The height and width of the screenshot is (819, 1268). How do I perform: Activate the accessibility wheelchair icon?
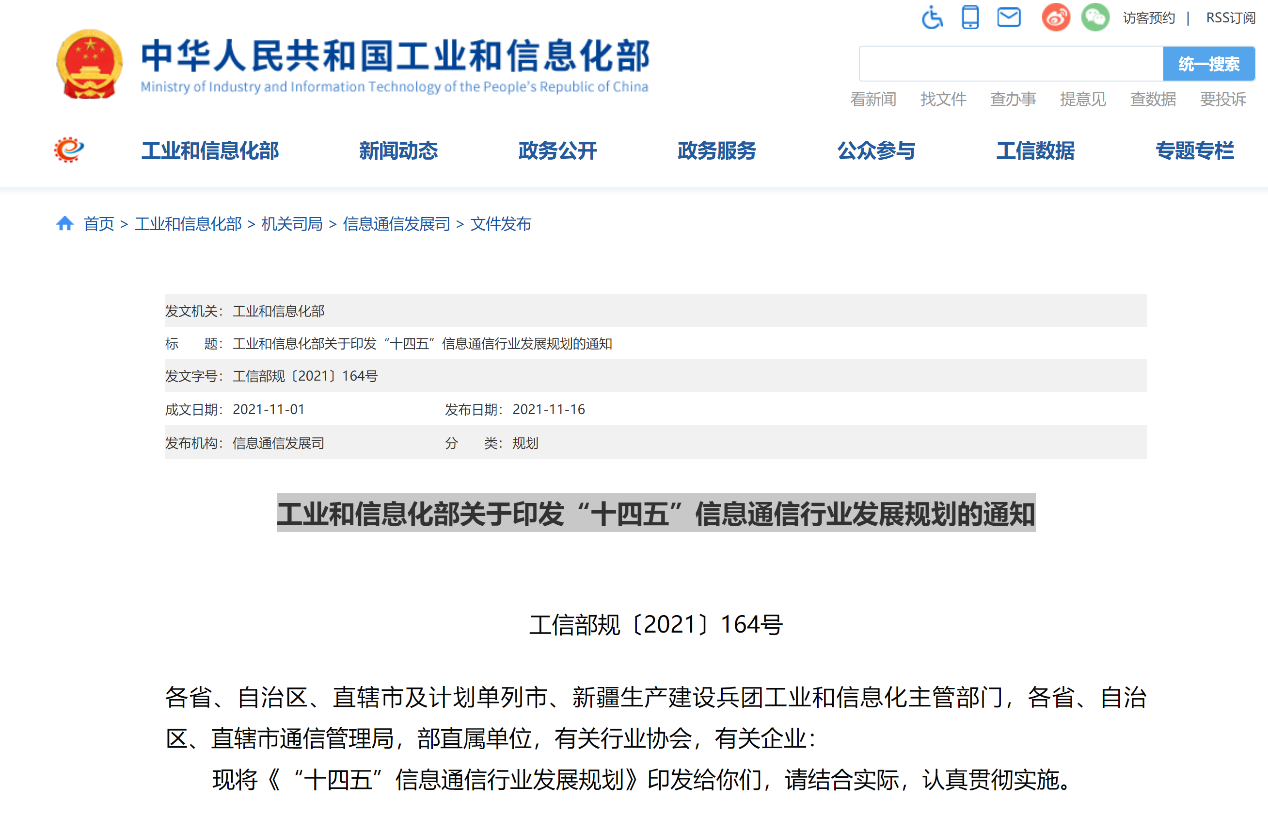[932, 17]
